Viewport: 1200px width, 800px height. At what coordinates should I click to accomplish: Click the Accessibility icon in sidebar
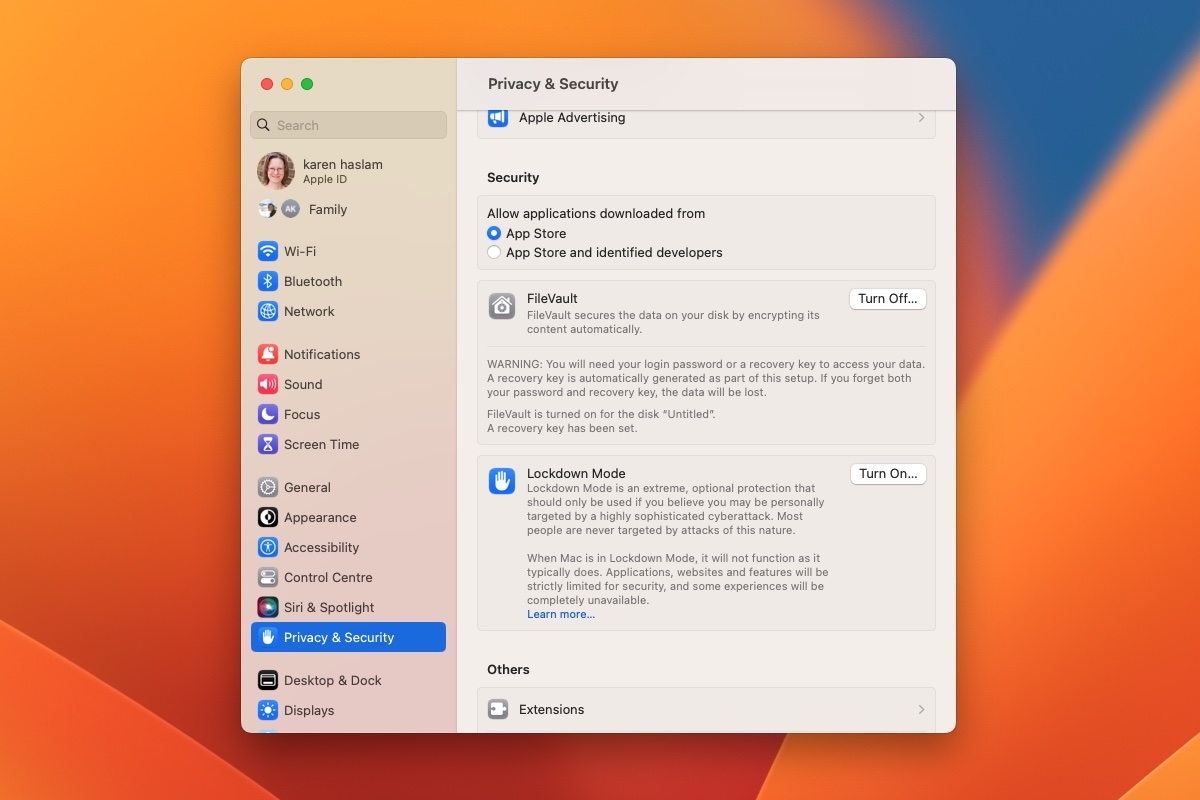coord(267,547)
